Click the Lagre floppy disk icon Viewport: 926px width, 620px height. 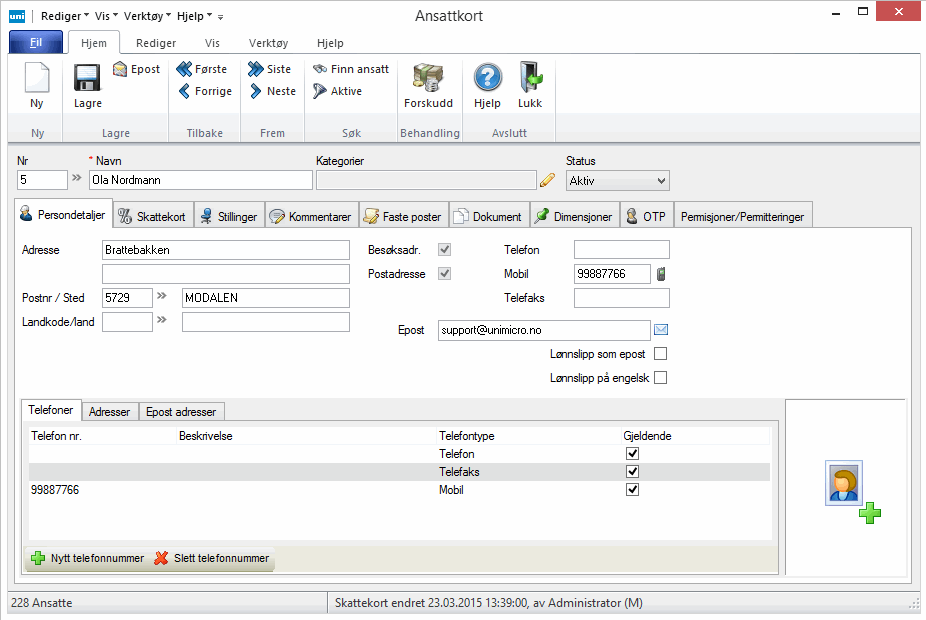tap(87, 79)
